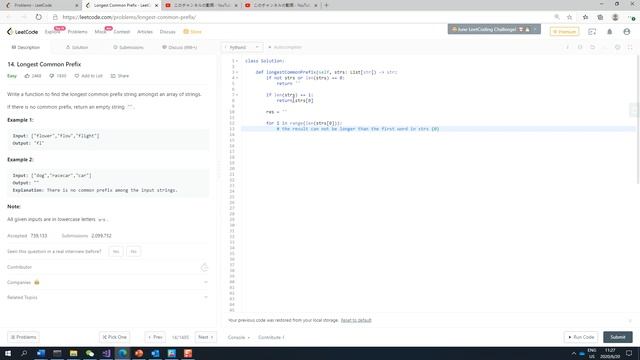Click the editor copy/notes icon
640x360 pixels.
pos(580,47)
